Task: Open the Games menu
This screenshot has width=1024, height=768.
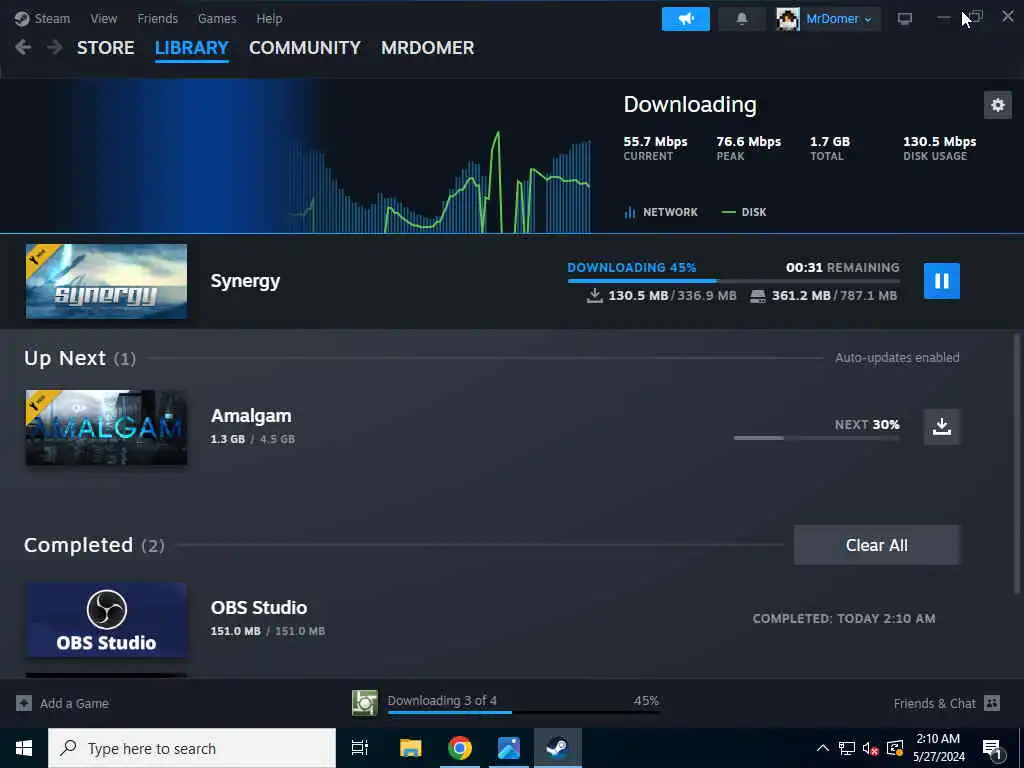Action: pyautogui.click(x=217, y=18)
